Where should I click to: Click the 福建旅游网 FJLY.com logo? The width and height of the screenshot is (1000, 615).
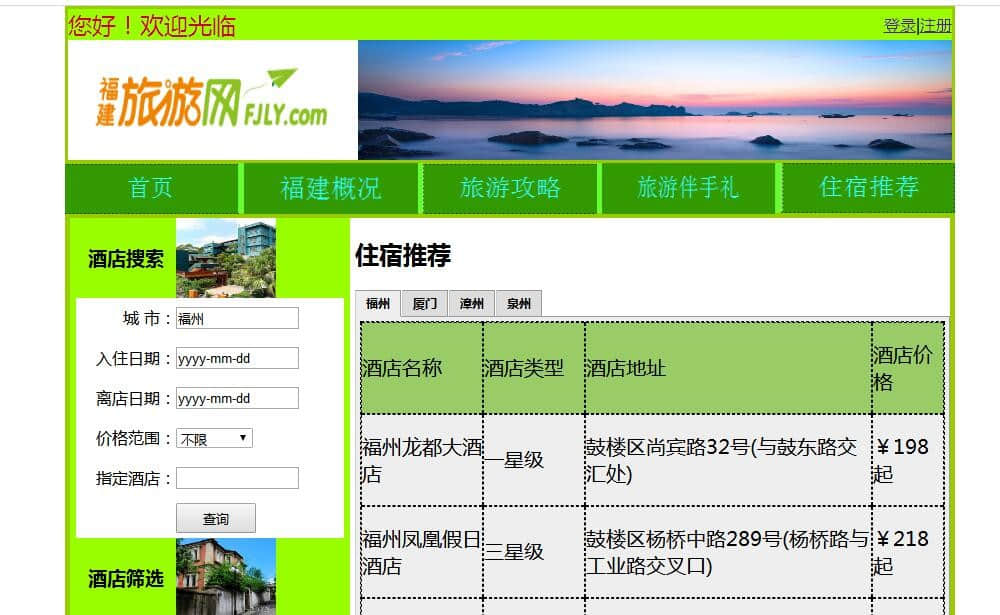coord(212,100)
